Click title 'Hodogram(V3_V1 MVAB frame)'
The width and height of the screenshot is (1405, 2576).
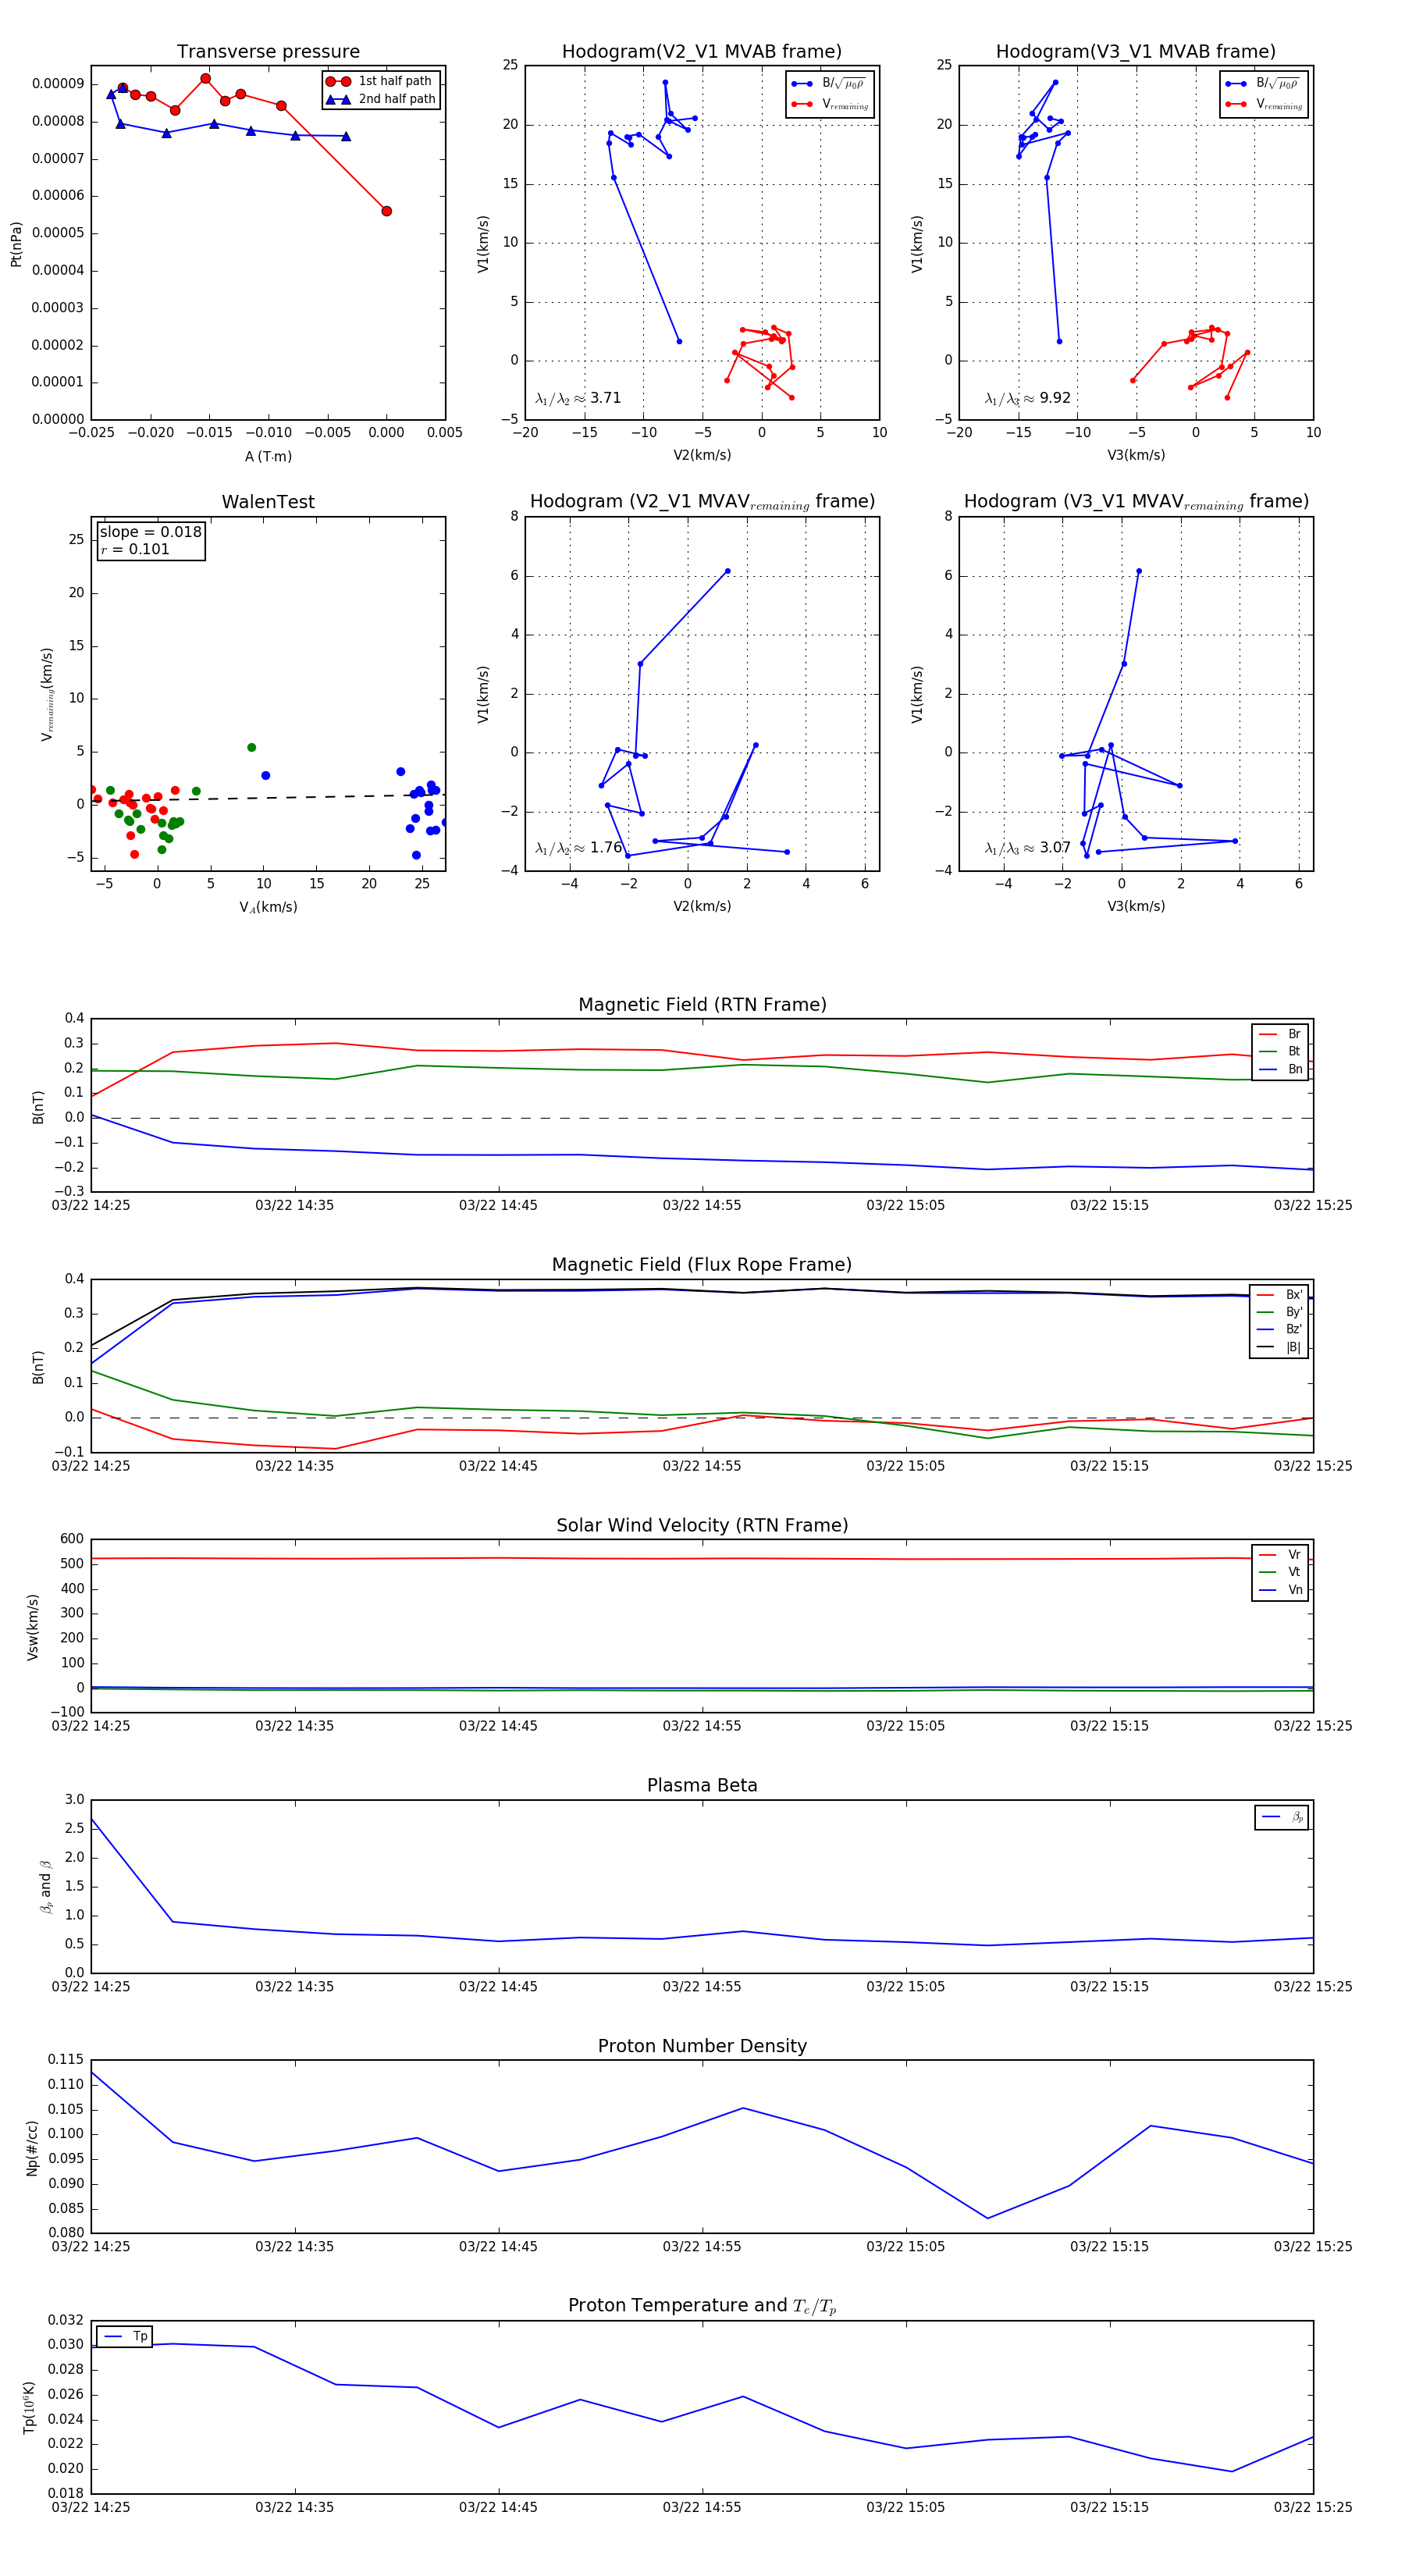pyautogui.click(x=1136, y=52)
